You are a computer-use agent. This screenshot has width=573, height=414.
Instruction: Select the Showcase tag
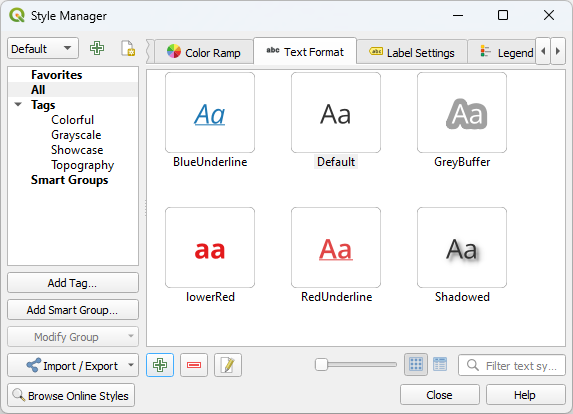[x=77, y=150]
